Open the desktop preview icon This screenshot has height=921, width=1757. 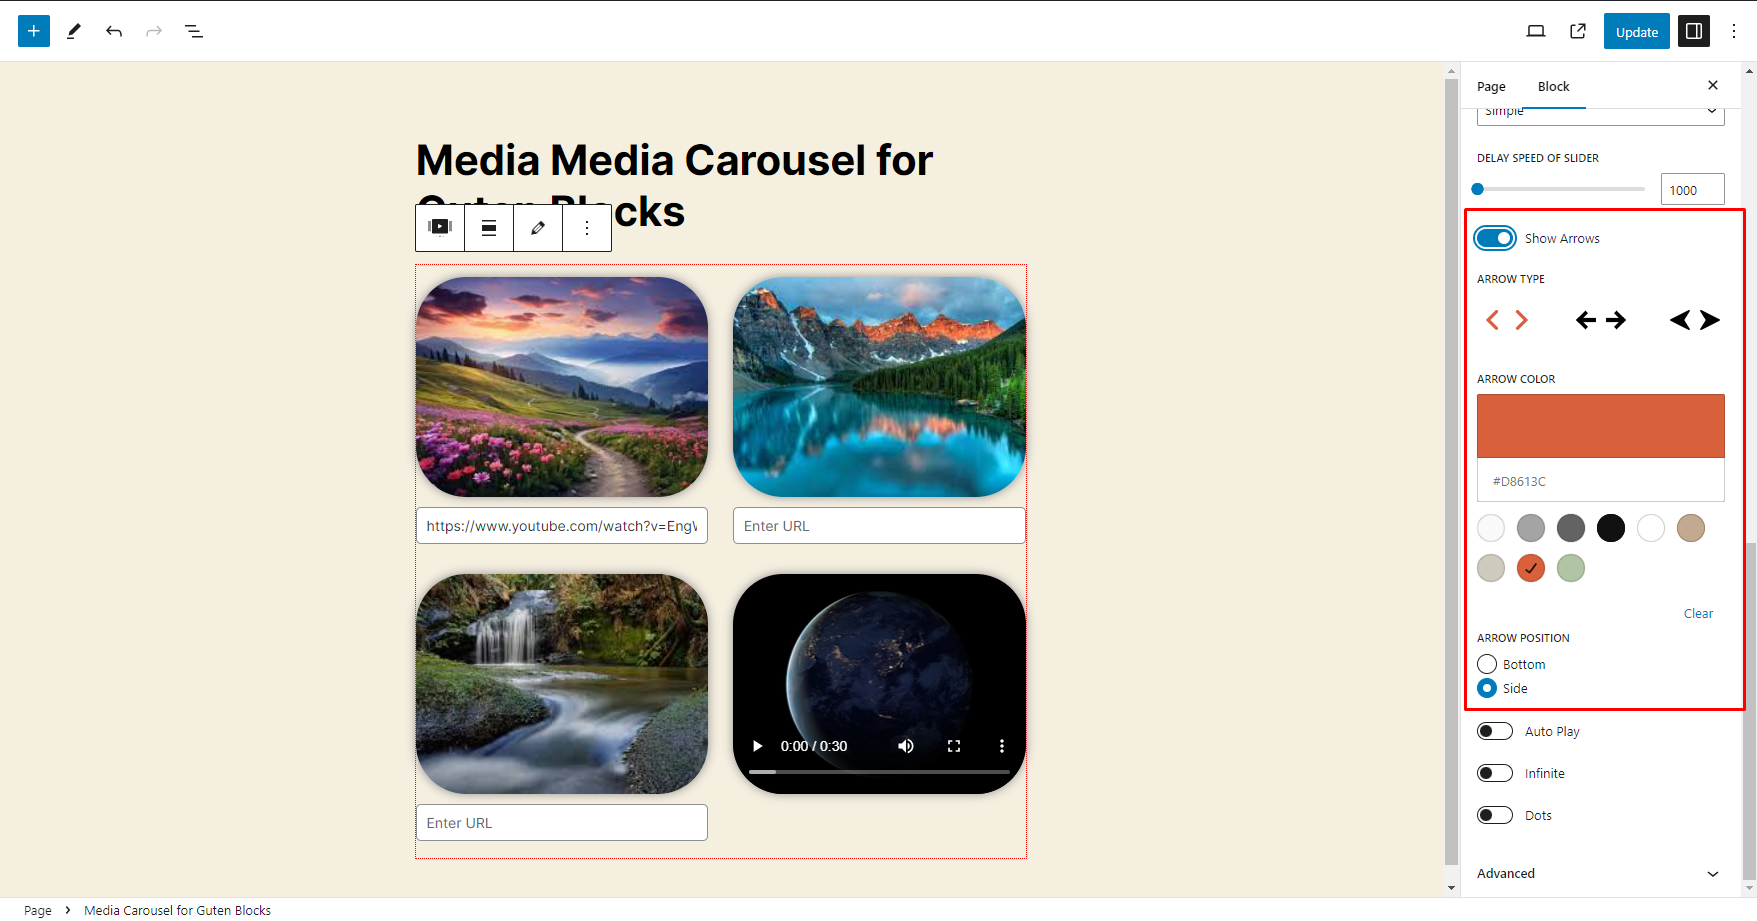point(1536,31)
